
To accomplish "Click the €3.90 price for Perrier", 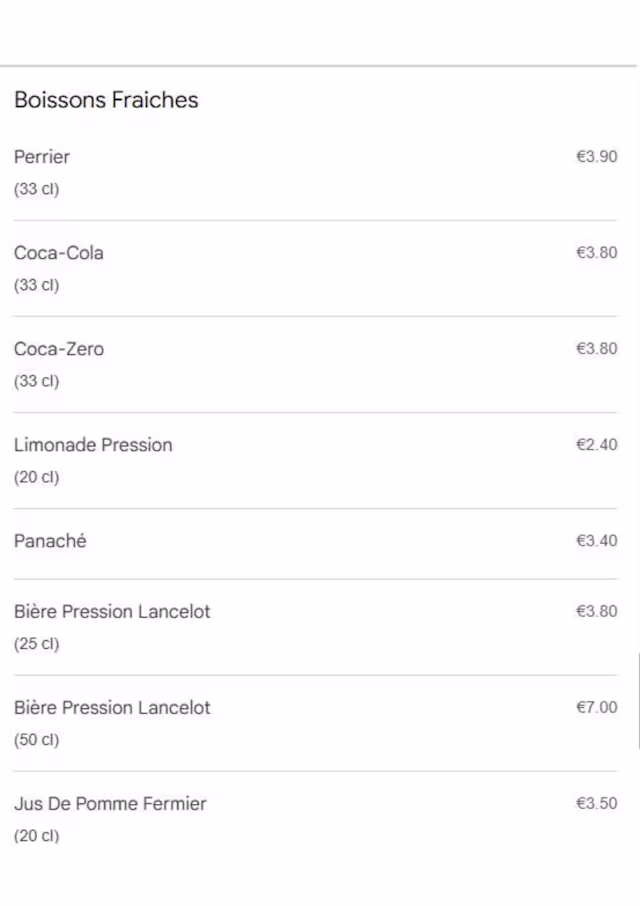I will click(x=596, y=157).
